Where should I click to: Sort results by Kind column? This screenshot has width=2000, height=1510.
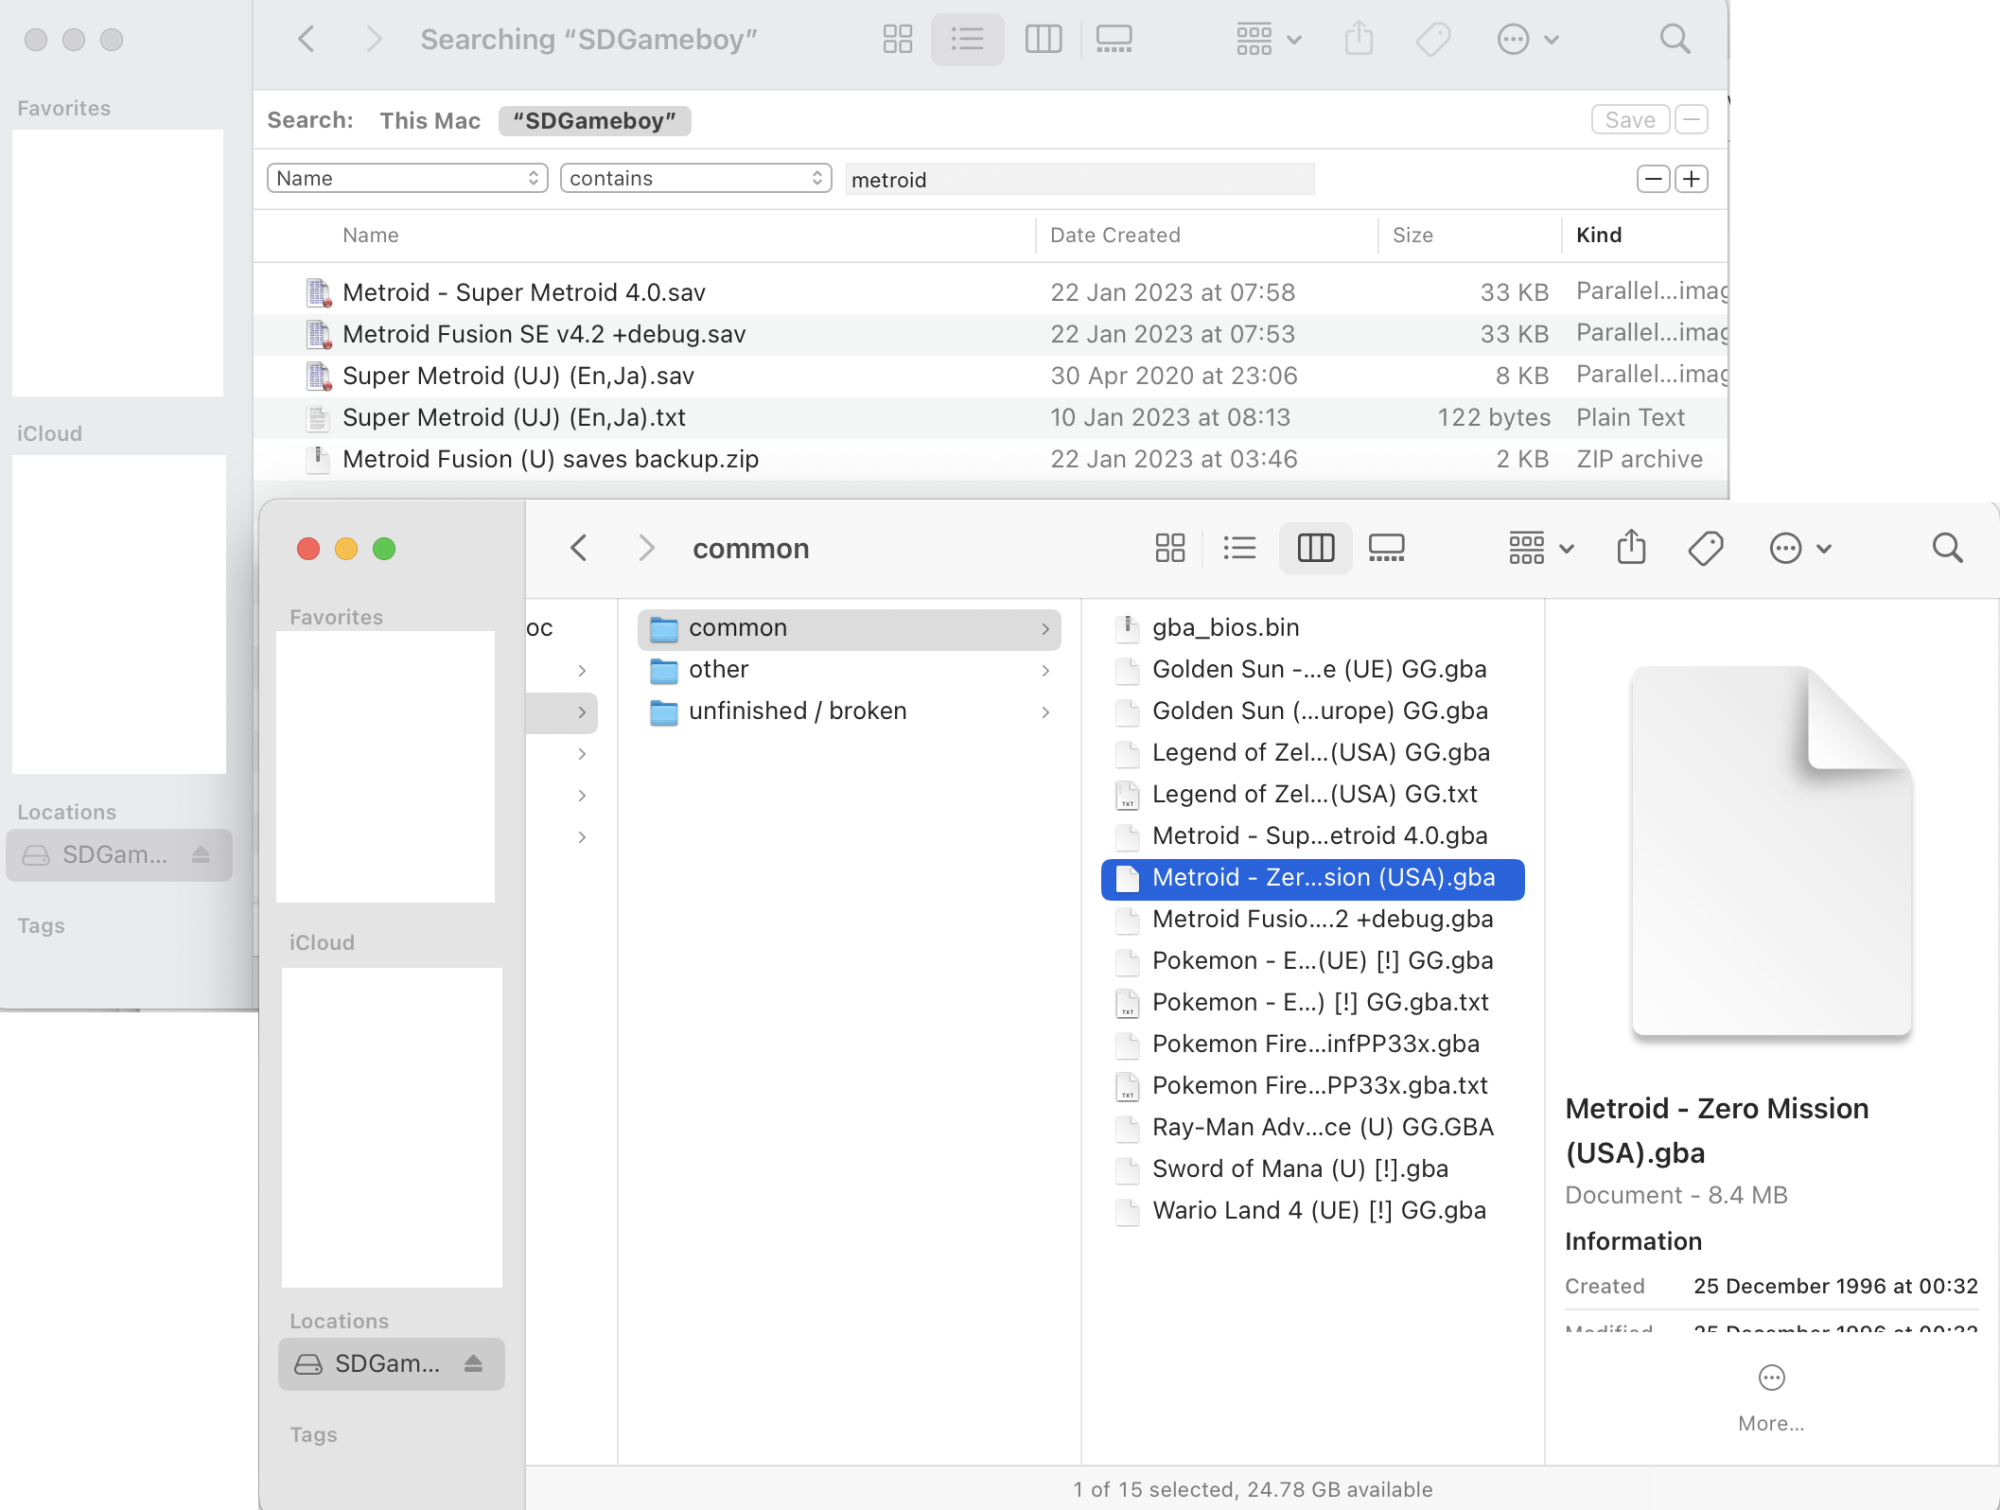[x=1645, y=235]
